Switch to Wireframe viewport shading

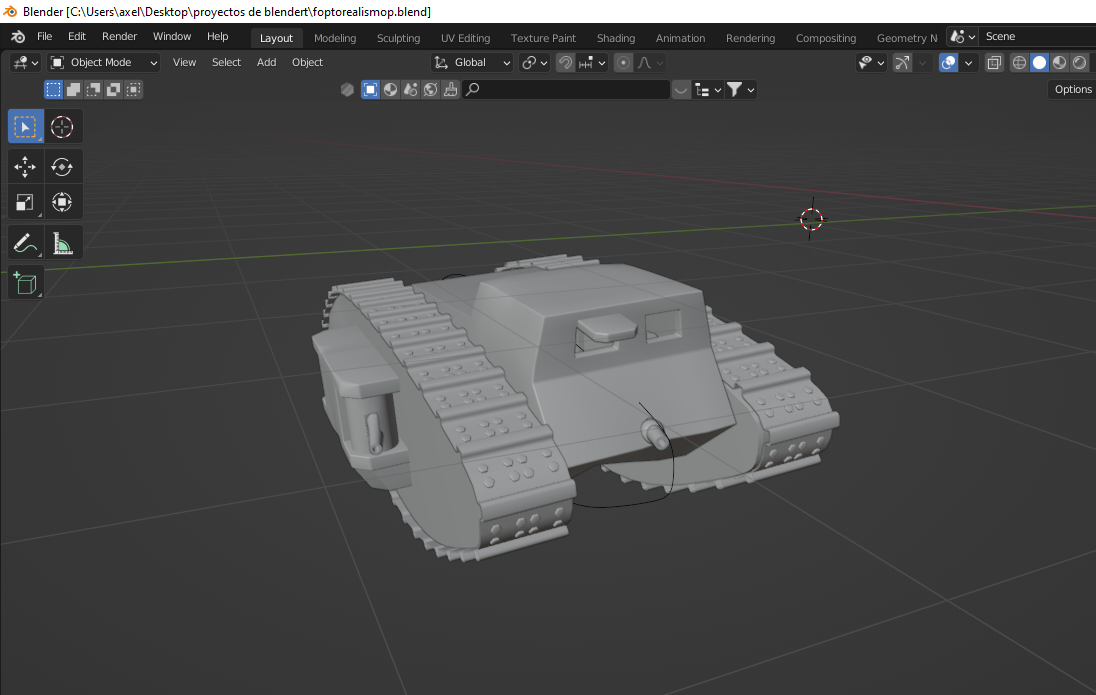tap(1020, 63)
